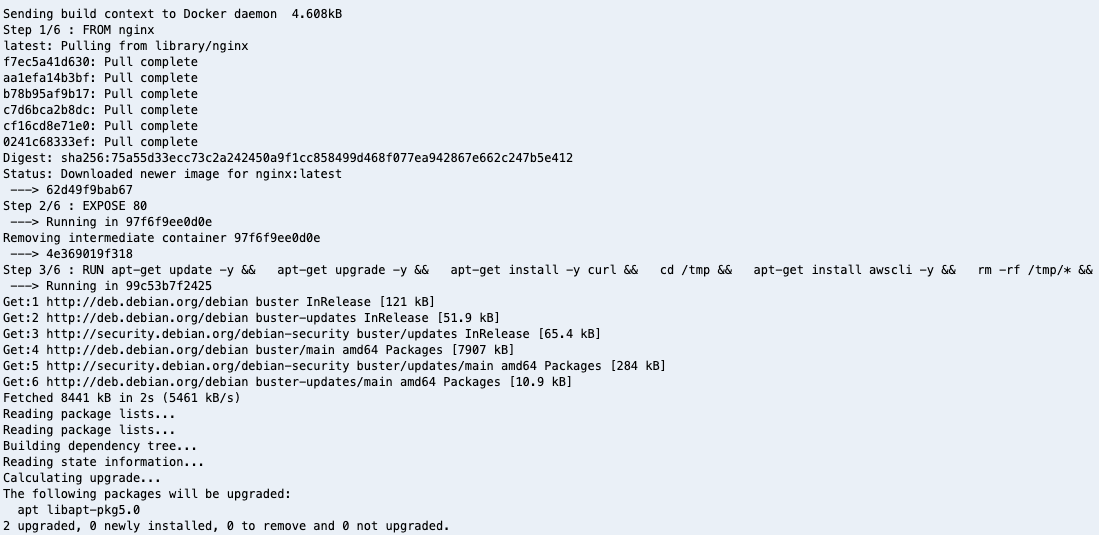Viewport: 1099px width, 535px height.
Task: Click the "2 upgraded, 0 newly installed" summary line
Action: coord(226,526)
